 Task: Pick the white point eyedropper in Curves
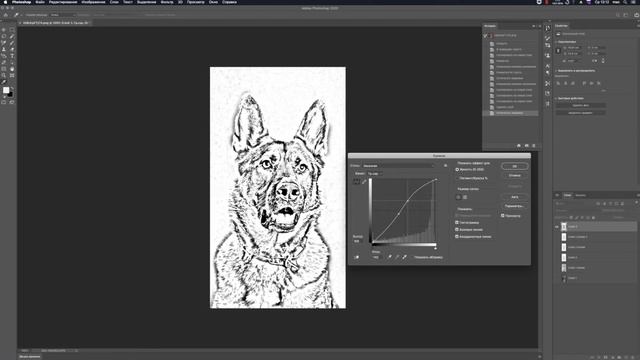404,257
